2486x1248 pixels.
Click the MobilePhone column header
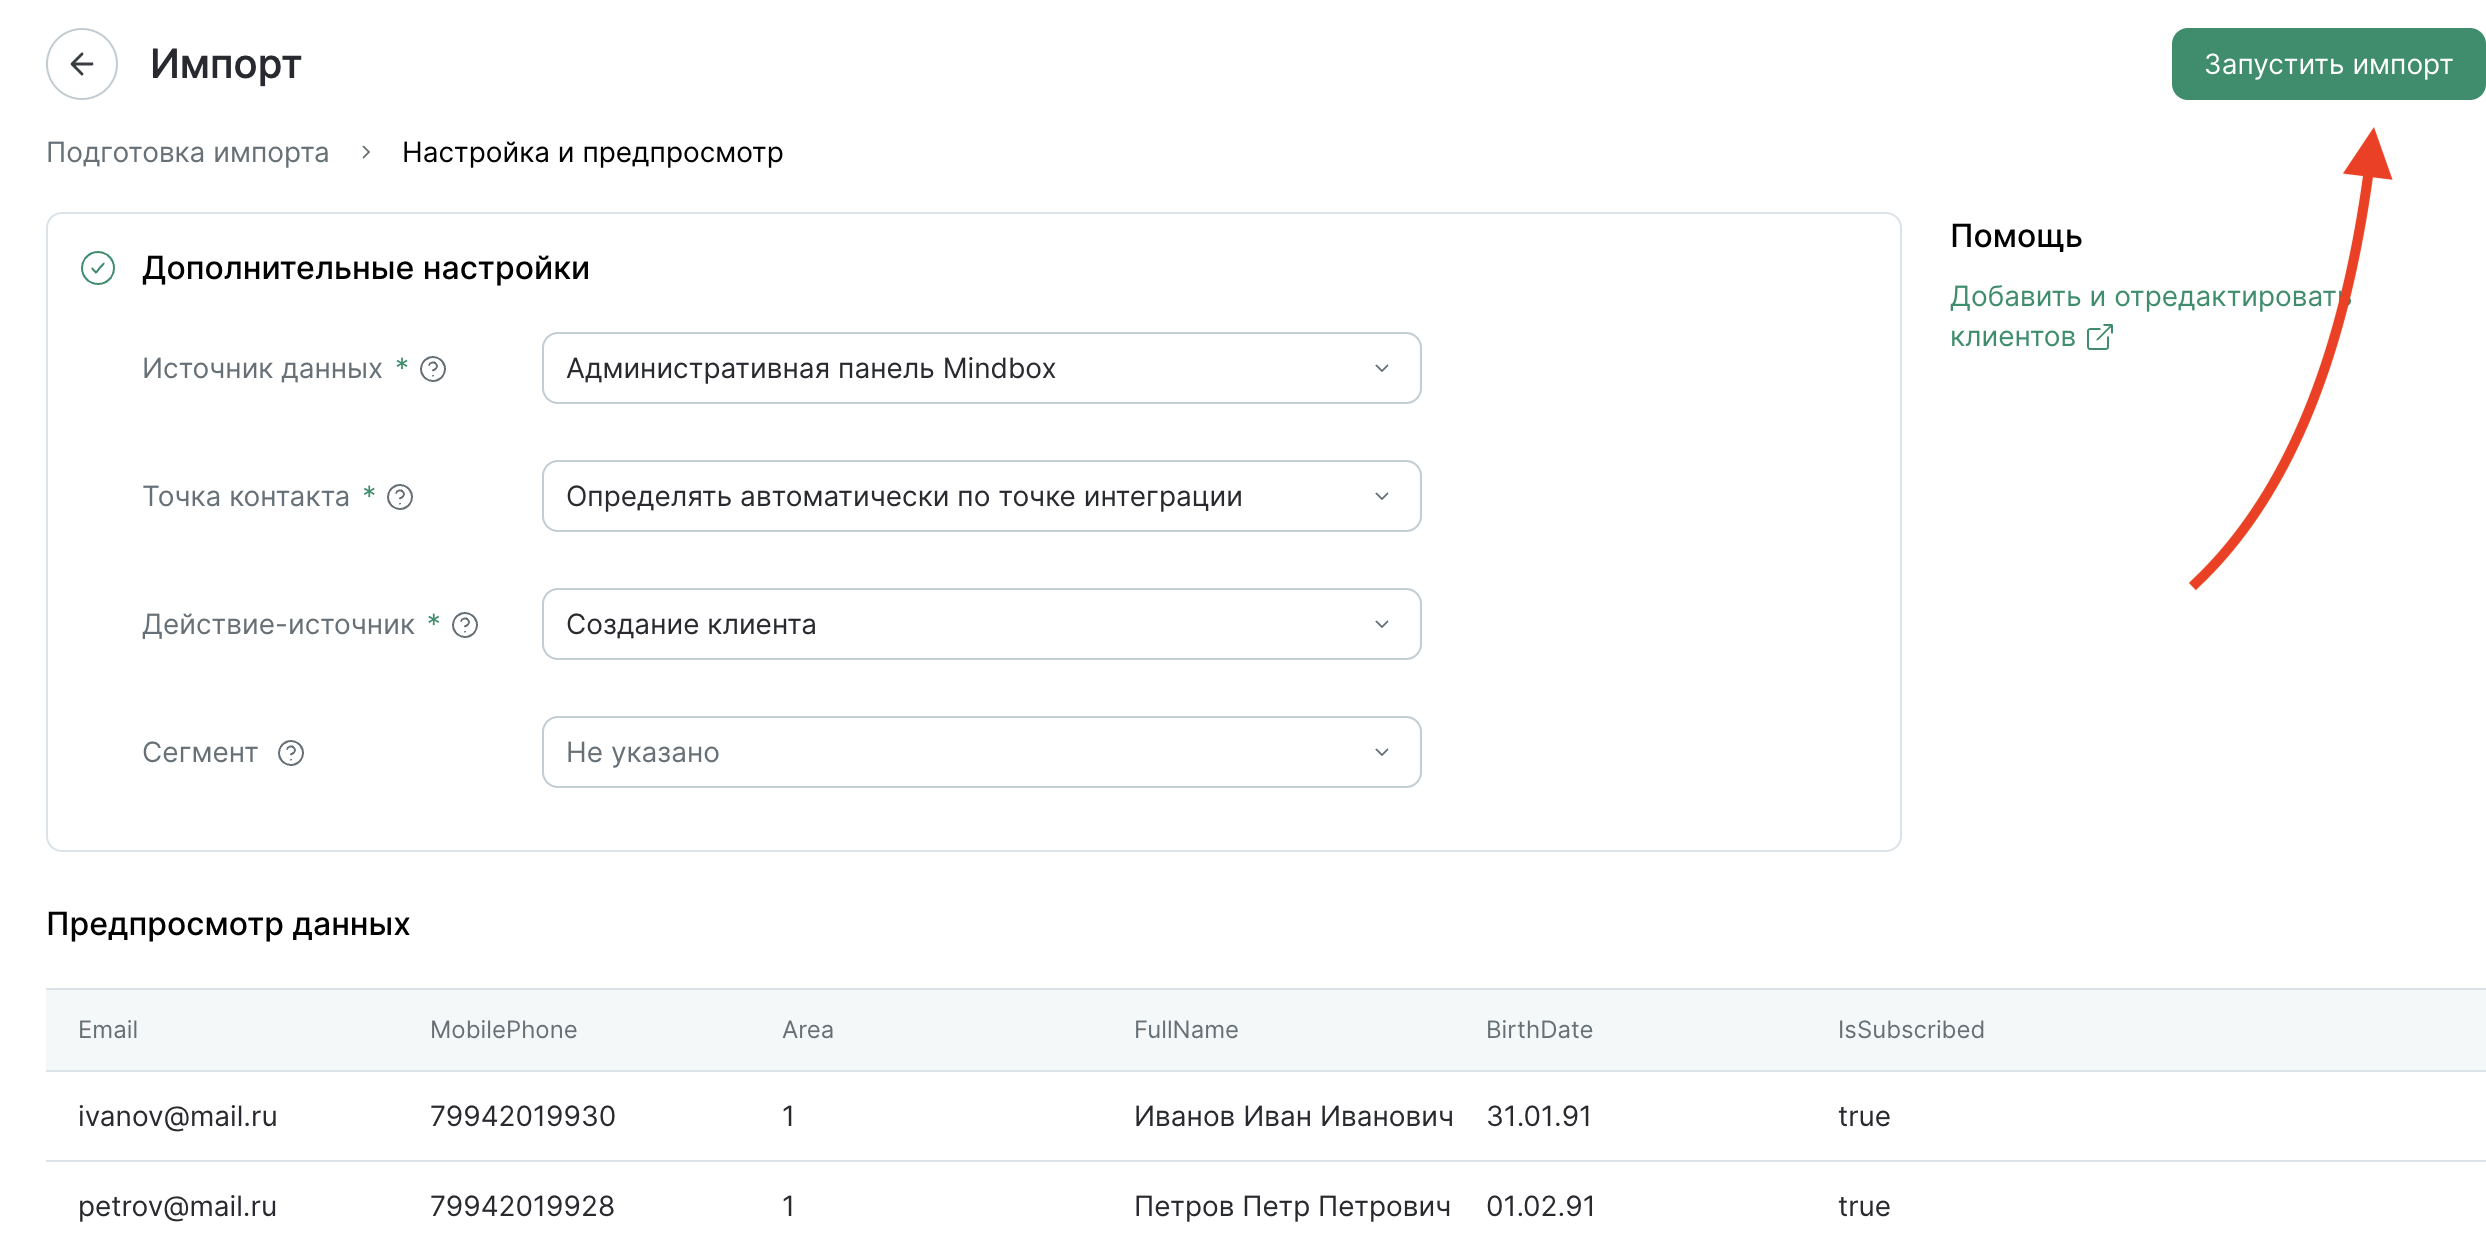503,1030
